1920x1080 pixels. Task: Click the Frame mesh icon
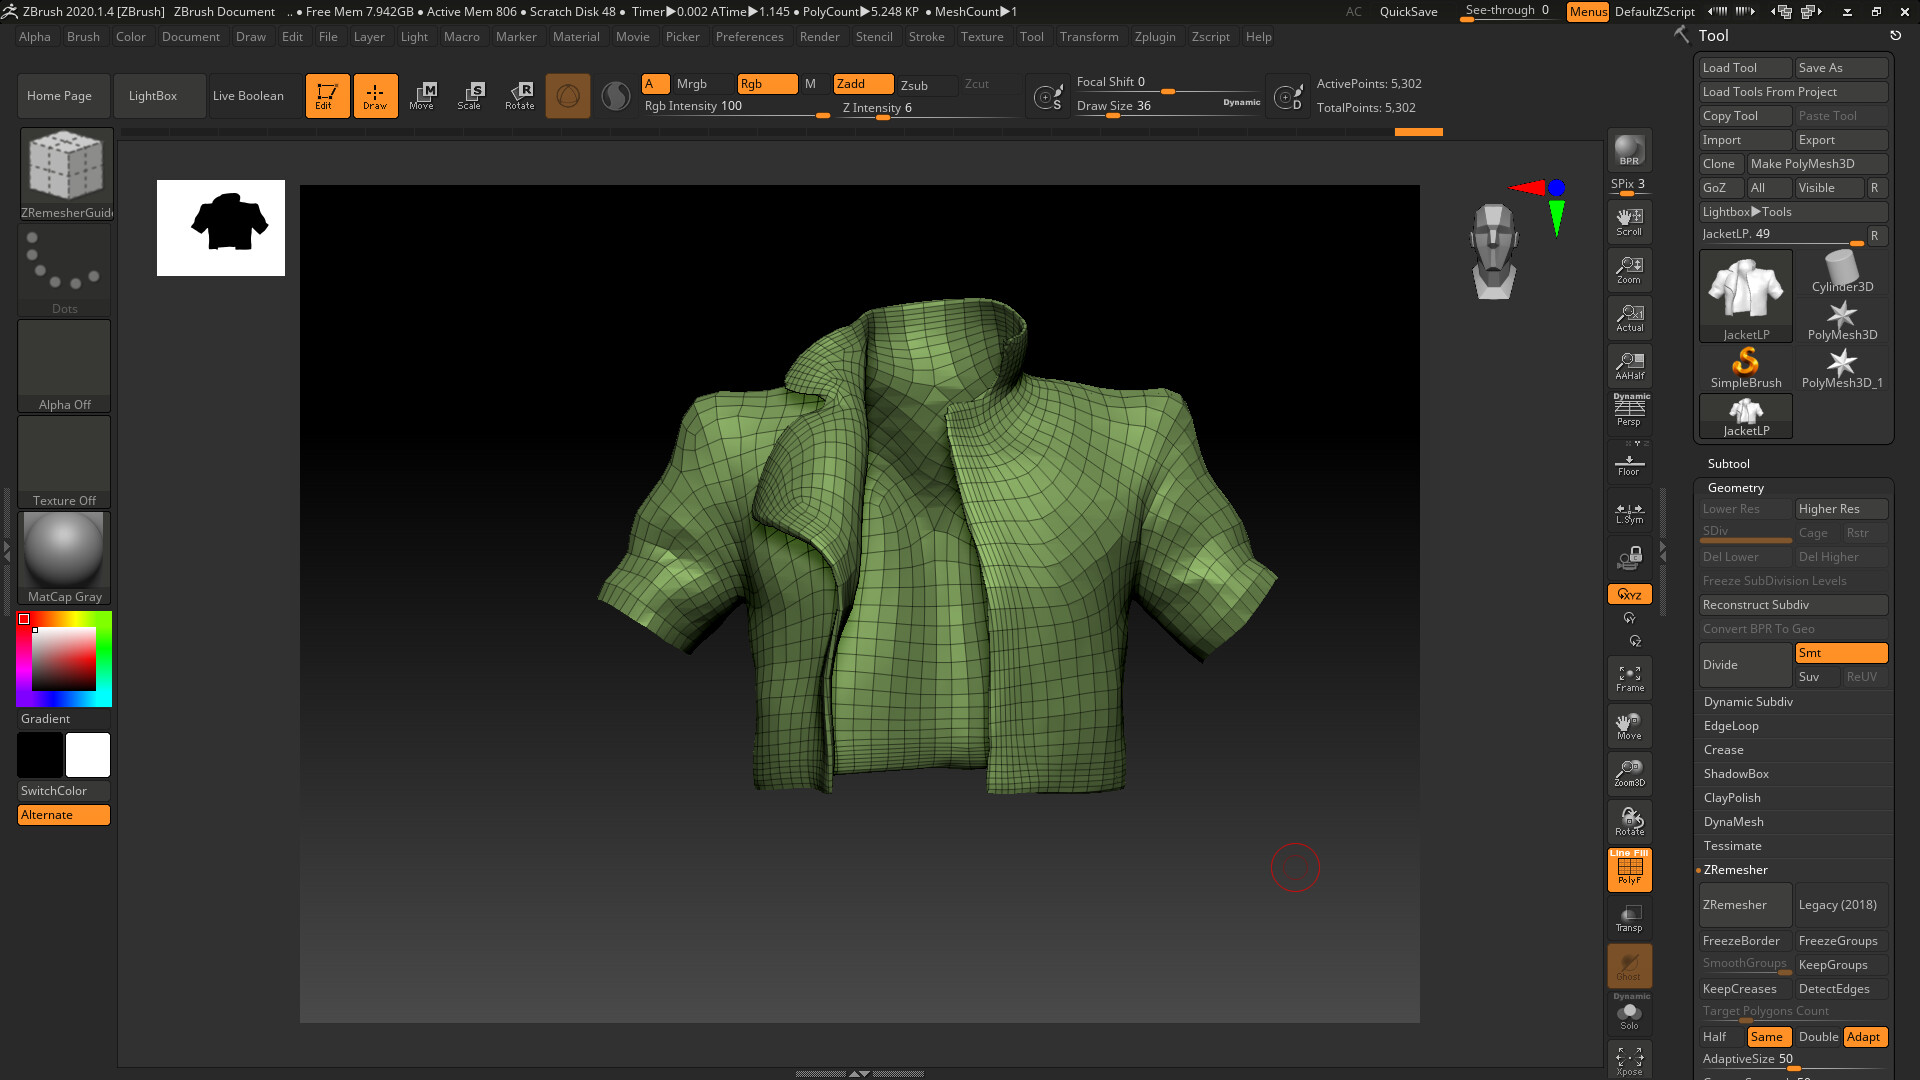(x=1629, y=678)
